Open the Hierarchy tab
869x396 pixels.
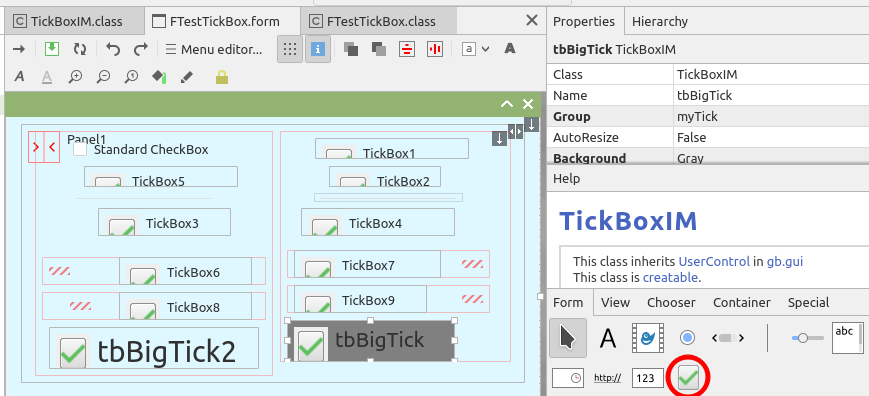(x=660, y=22)
